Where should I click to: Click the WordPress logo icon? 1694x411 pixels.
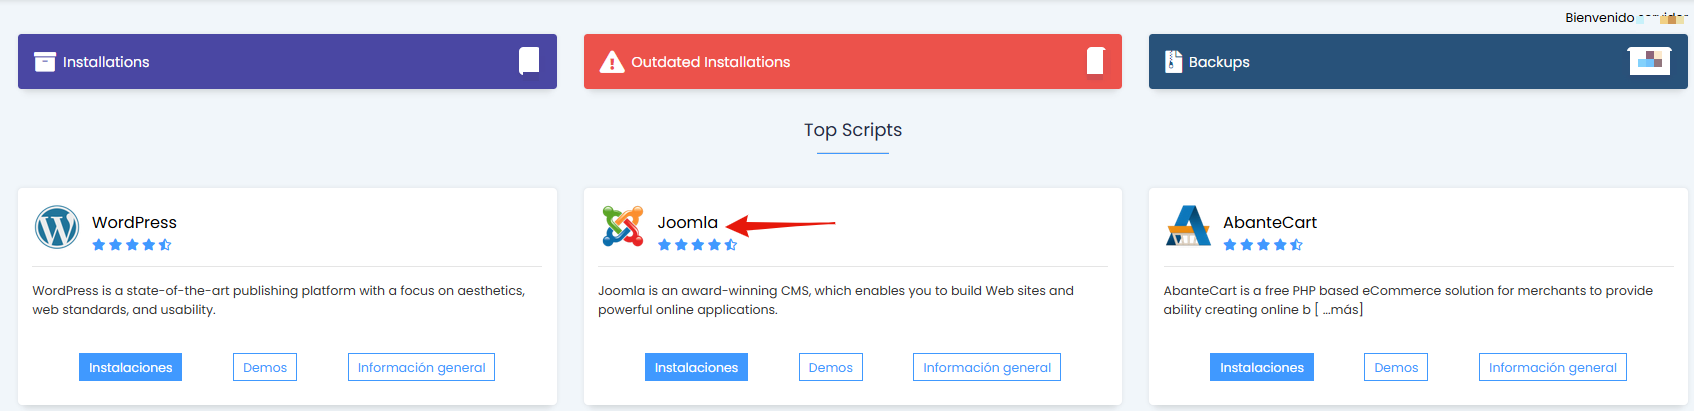(57, 228)
